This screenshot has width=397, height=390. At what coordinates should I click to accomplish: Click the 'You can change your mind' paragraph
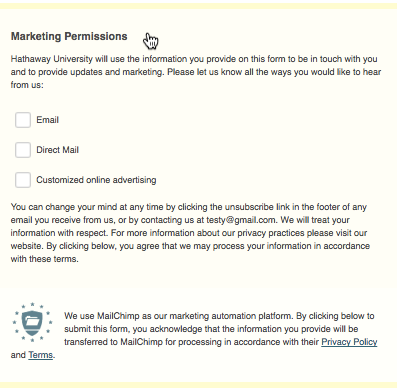click(x=190, y=233)
